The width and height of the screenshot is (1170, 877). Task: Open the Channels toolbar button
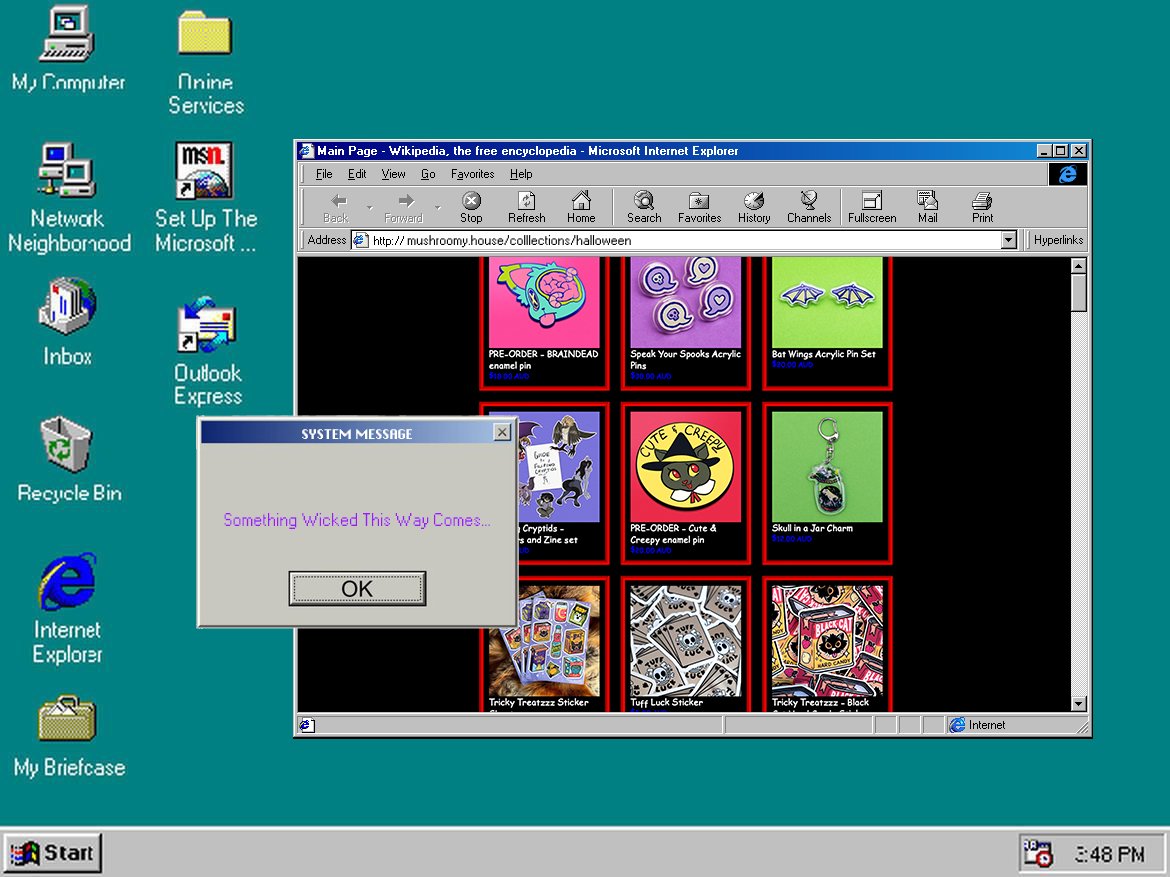(x=809, y=207)
